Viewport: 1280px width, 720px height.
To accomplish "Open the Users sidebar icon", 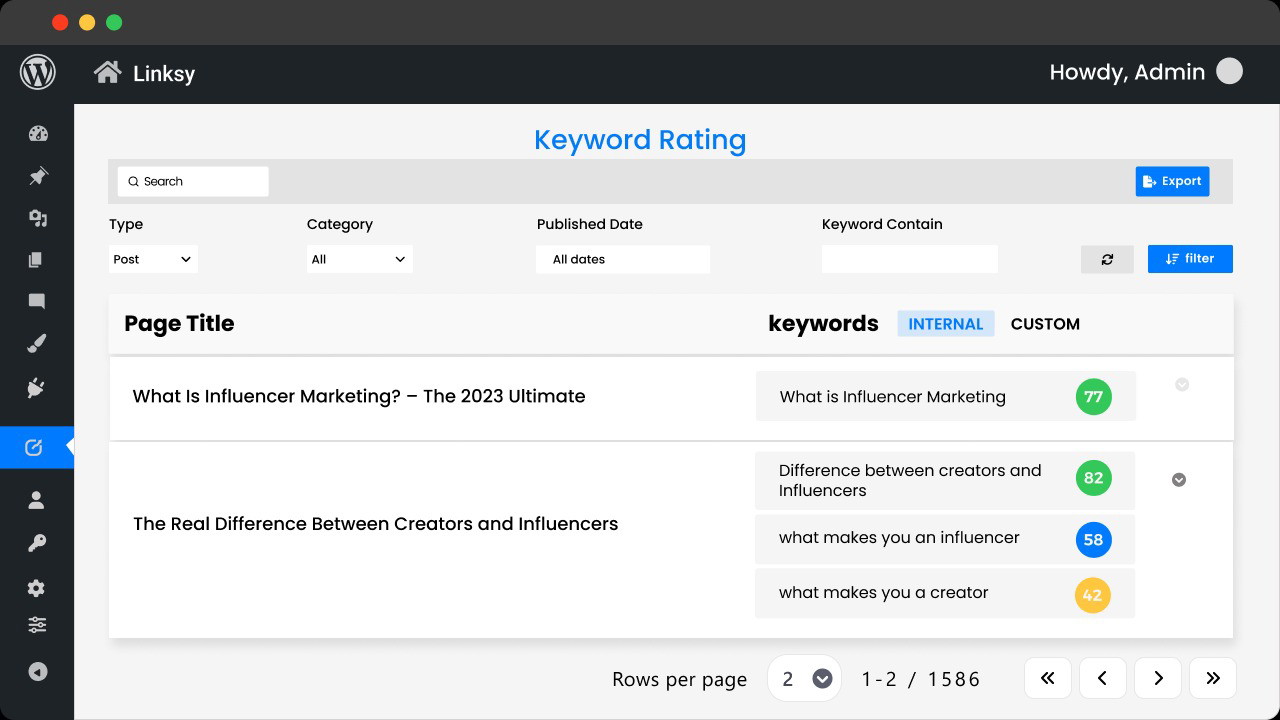I will (x=37, y=500).
